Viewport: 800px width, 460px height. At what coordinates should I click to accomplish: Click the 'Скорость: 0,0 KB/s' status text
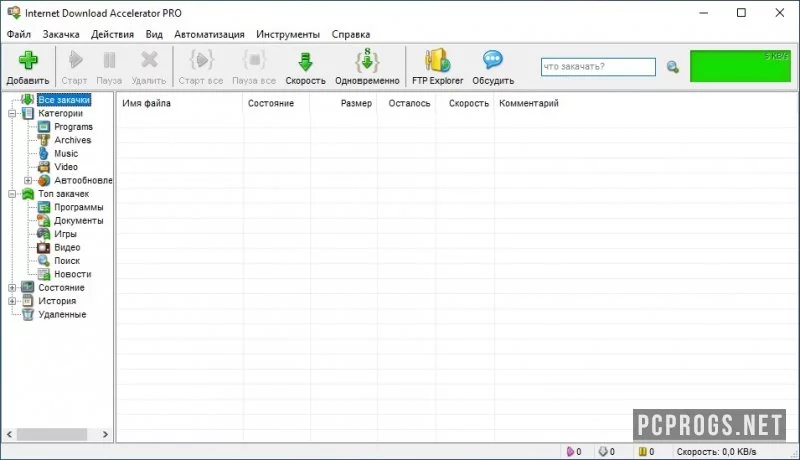coord(716,451)
